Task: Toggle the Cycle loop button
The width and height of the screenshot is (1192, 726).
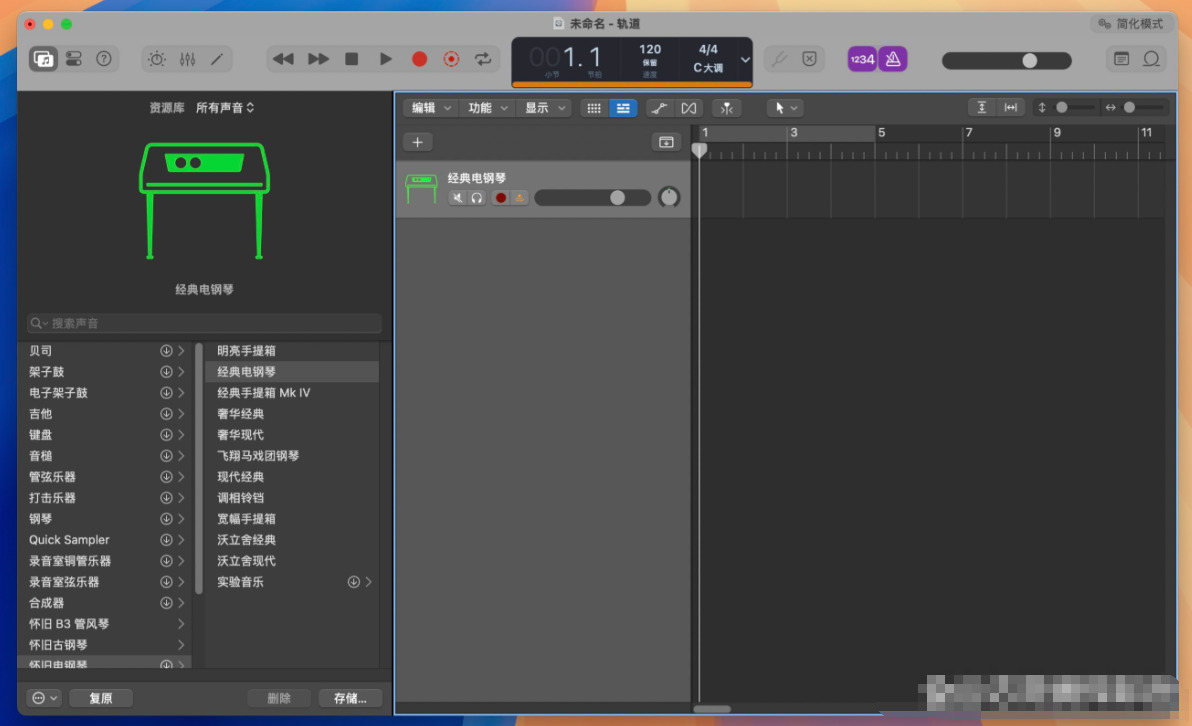Action: 483,59
